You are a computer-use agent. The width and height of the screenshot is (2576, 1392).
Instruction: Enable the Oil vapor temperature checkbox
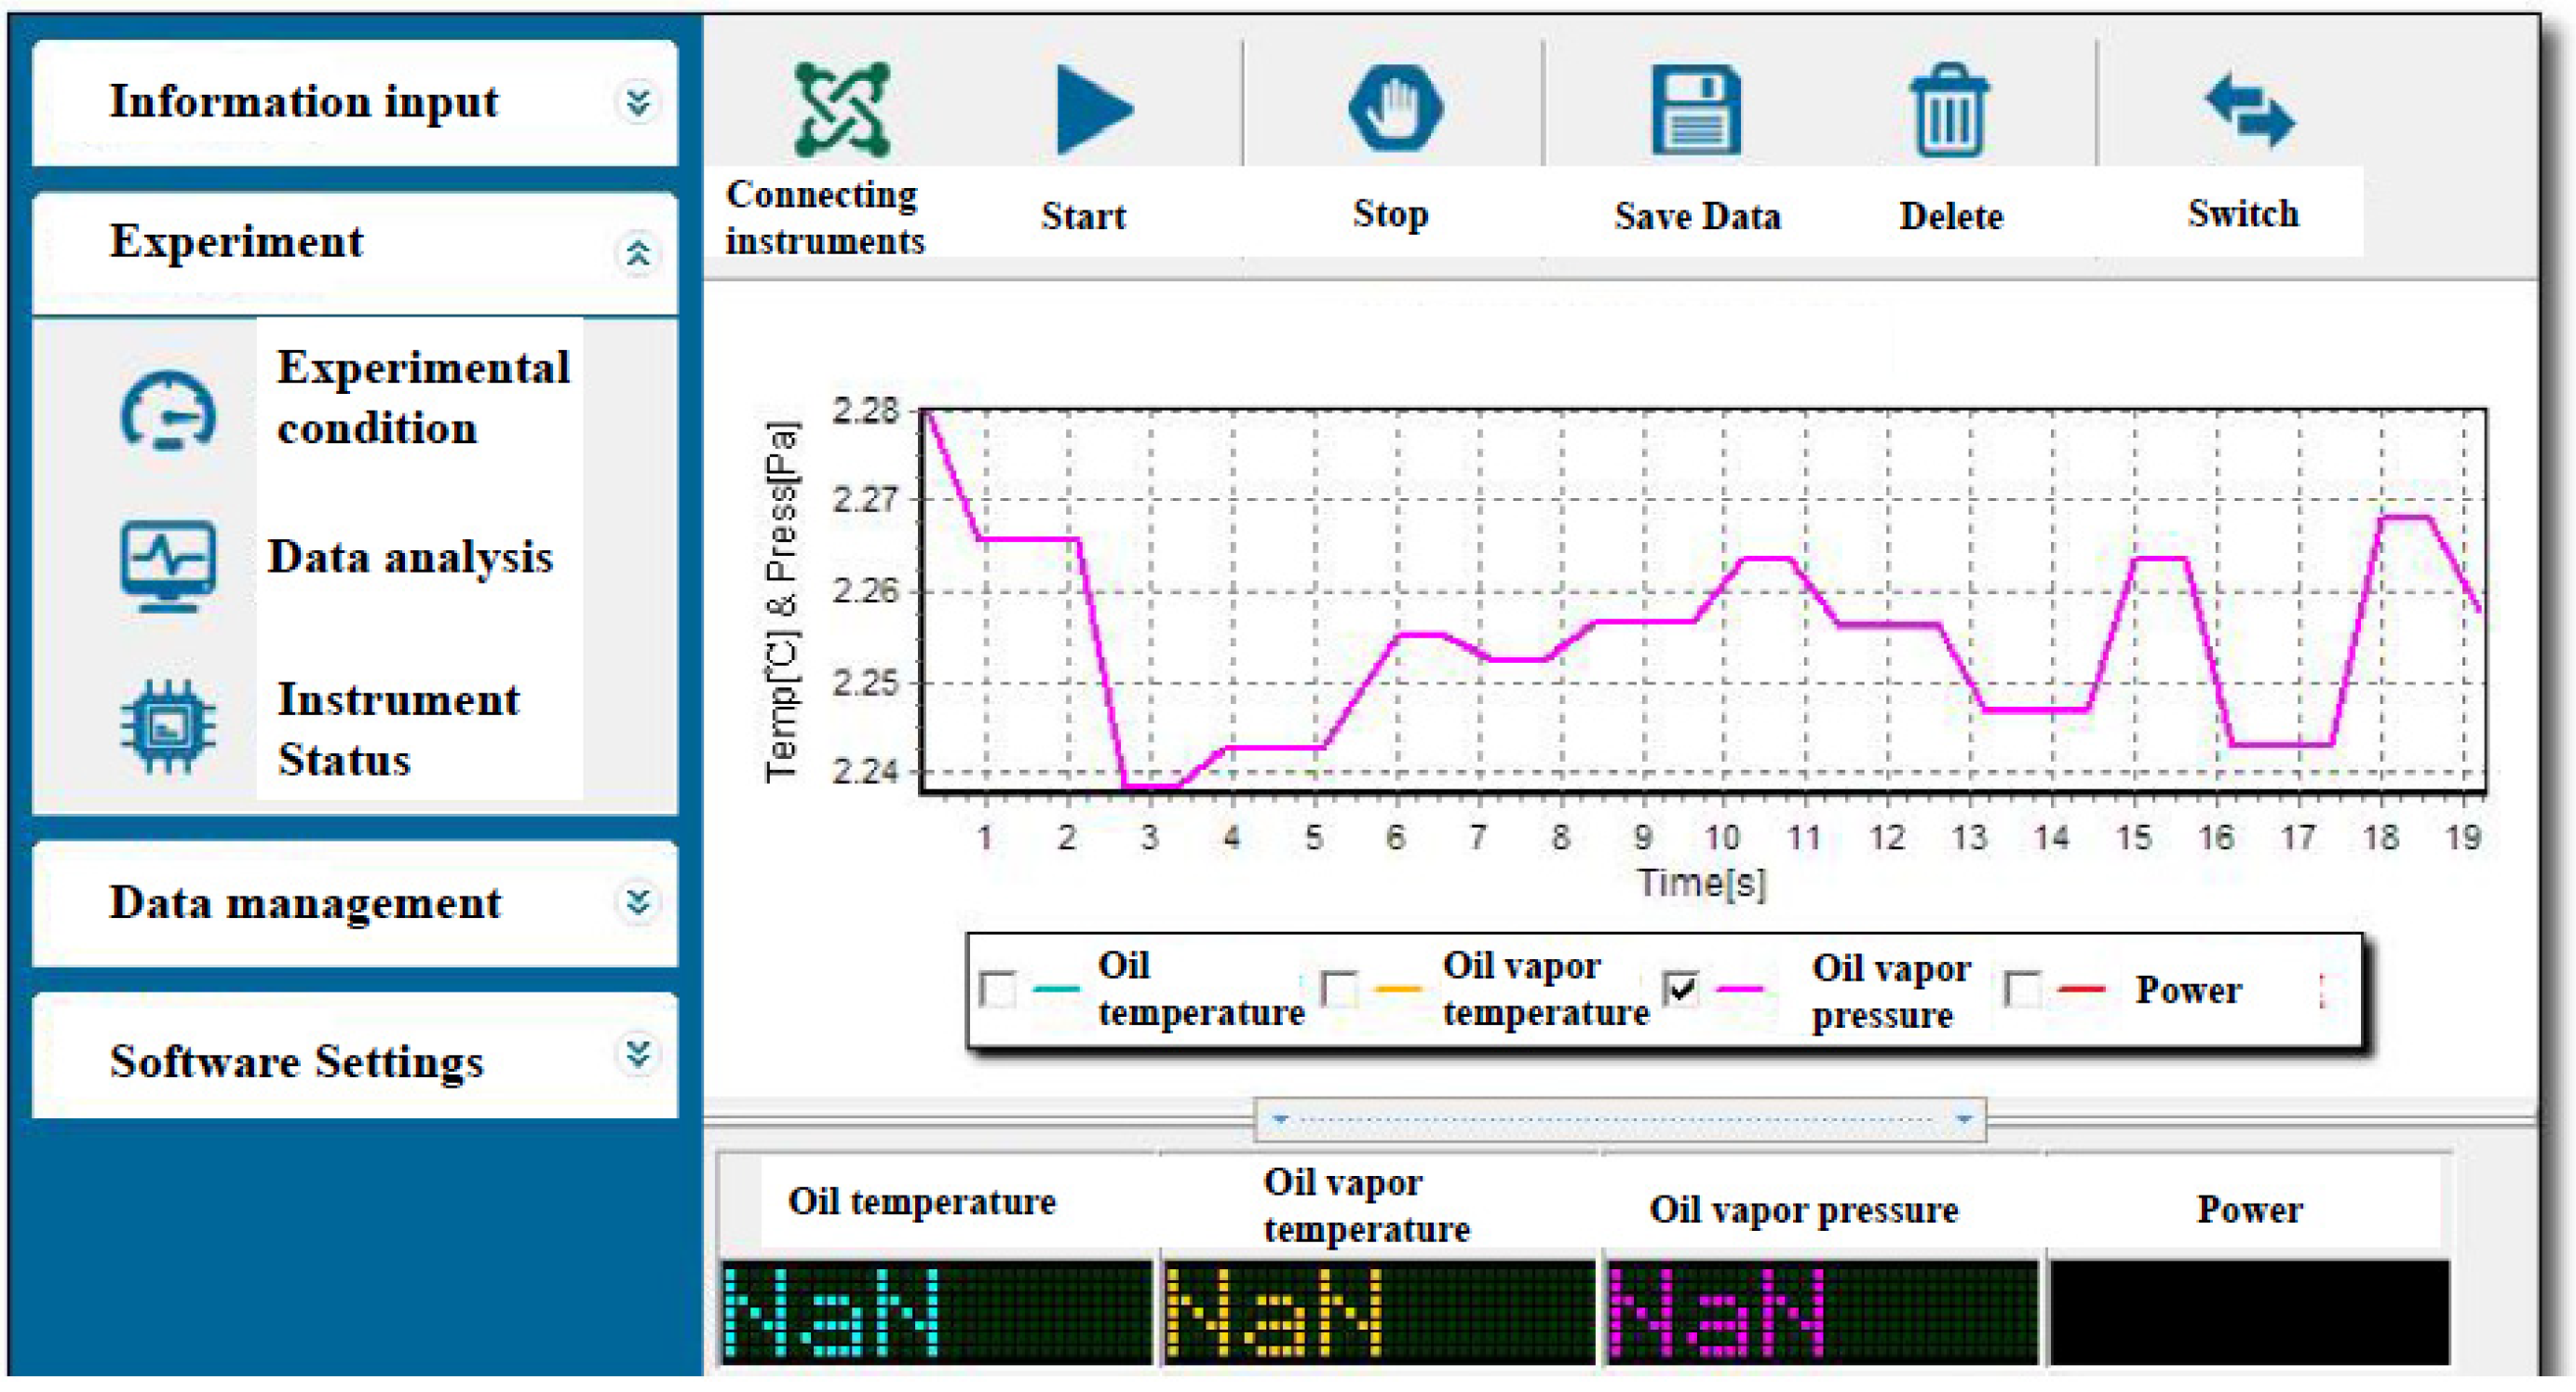tap(1339, 990)
